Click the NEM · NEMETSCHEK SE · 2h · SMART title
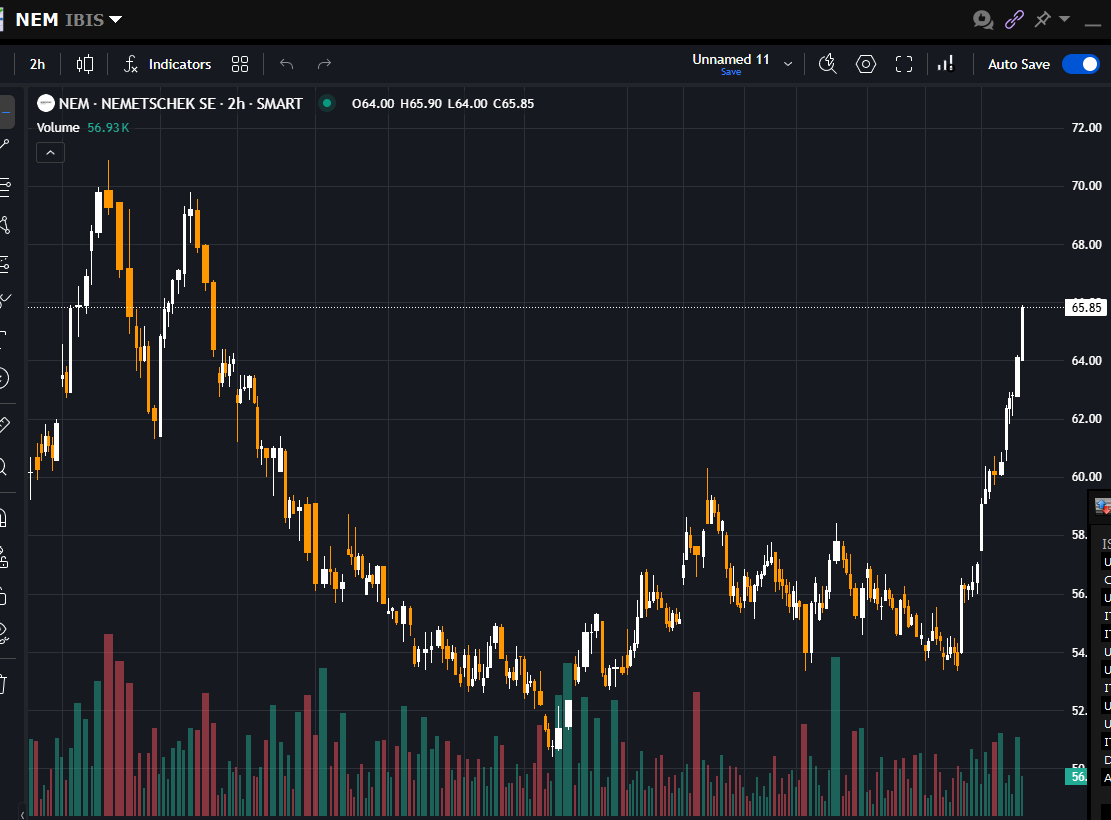 point(181,103)
